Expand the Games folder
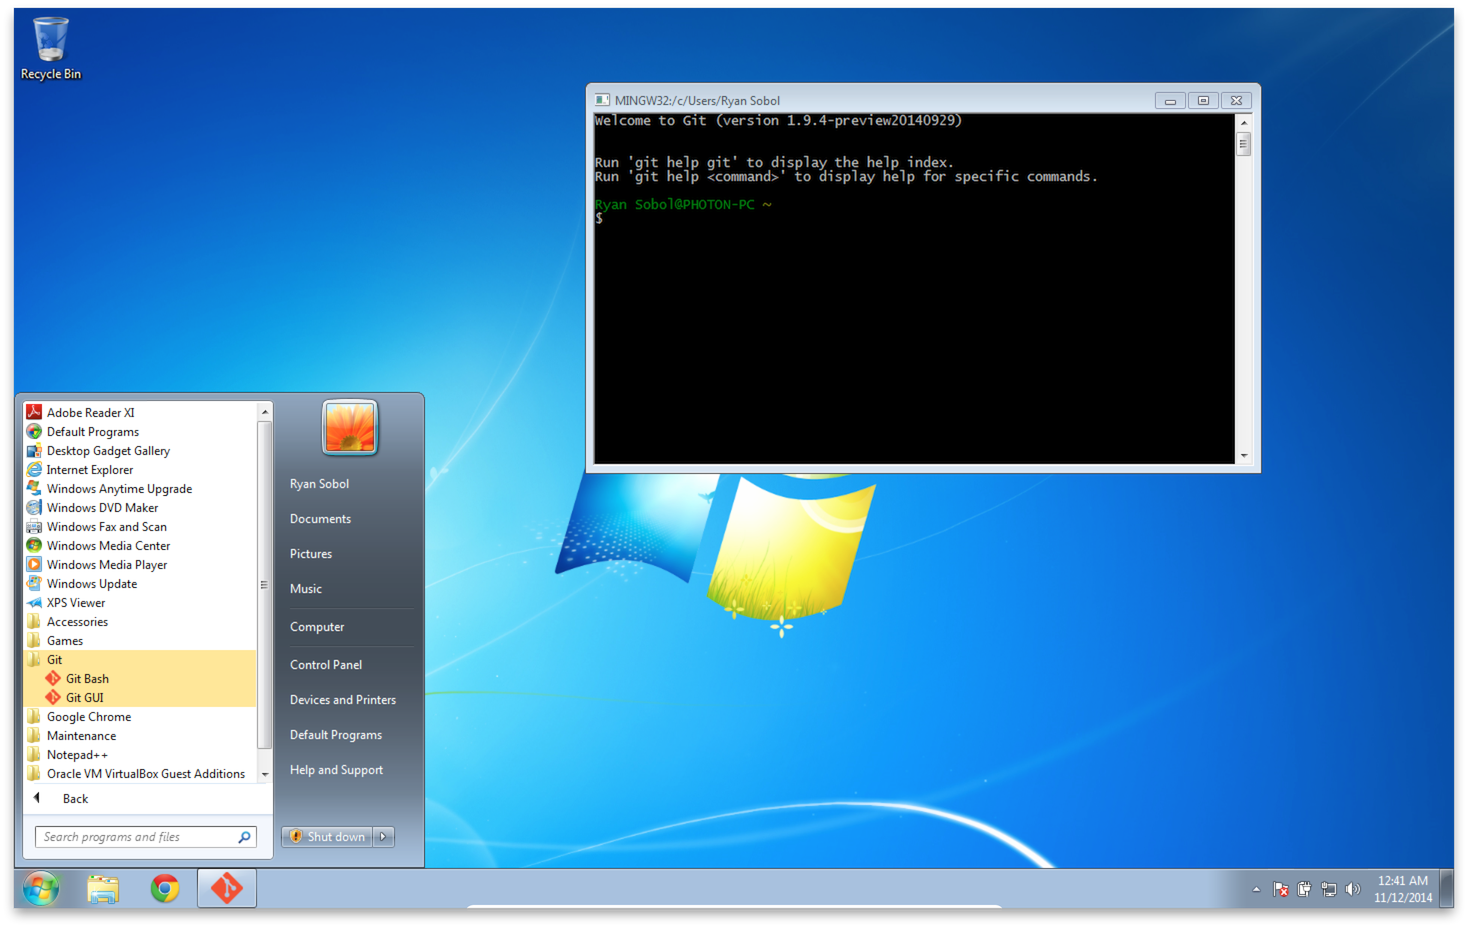1468x928 pixels. point(139,641)
